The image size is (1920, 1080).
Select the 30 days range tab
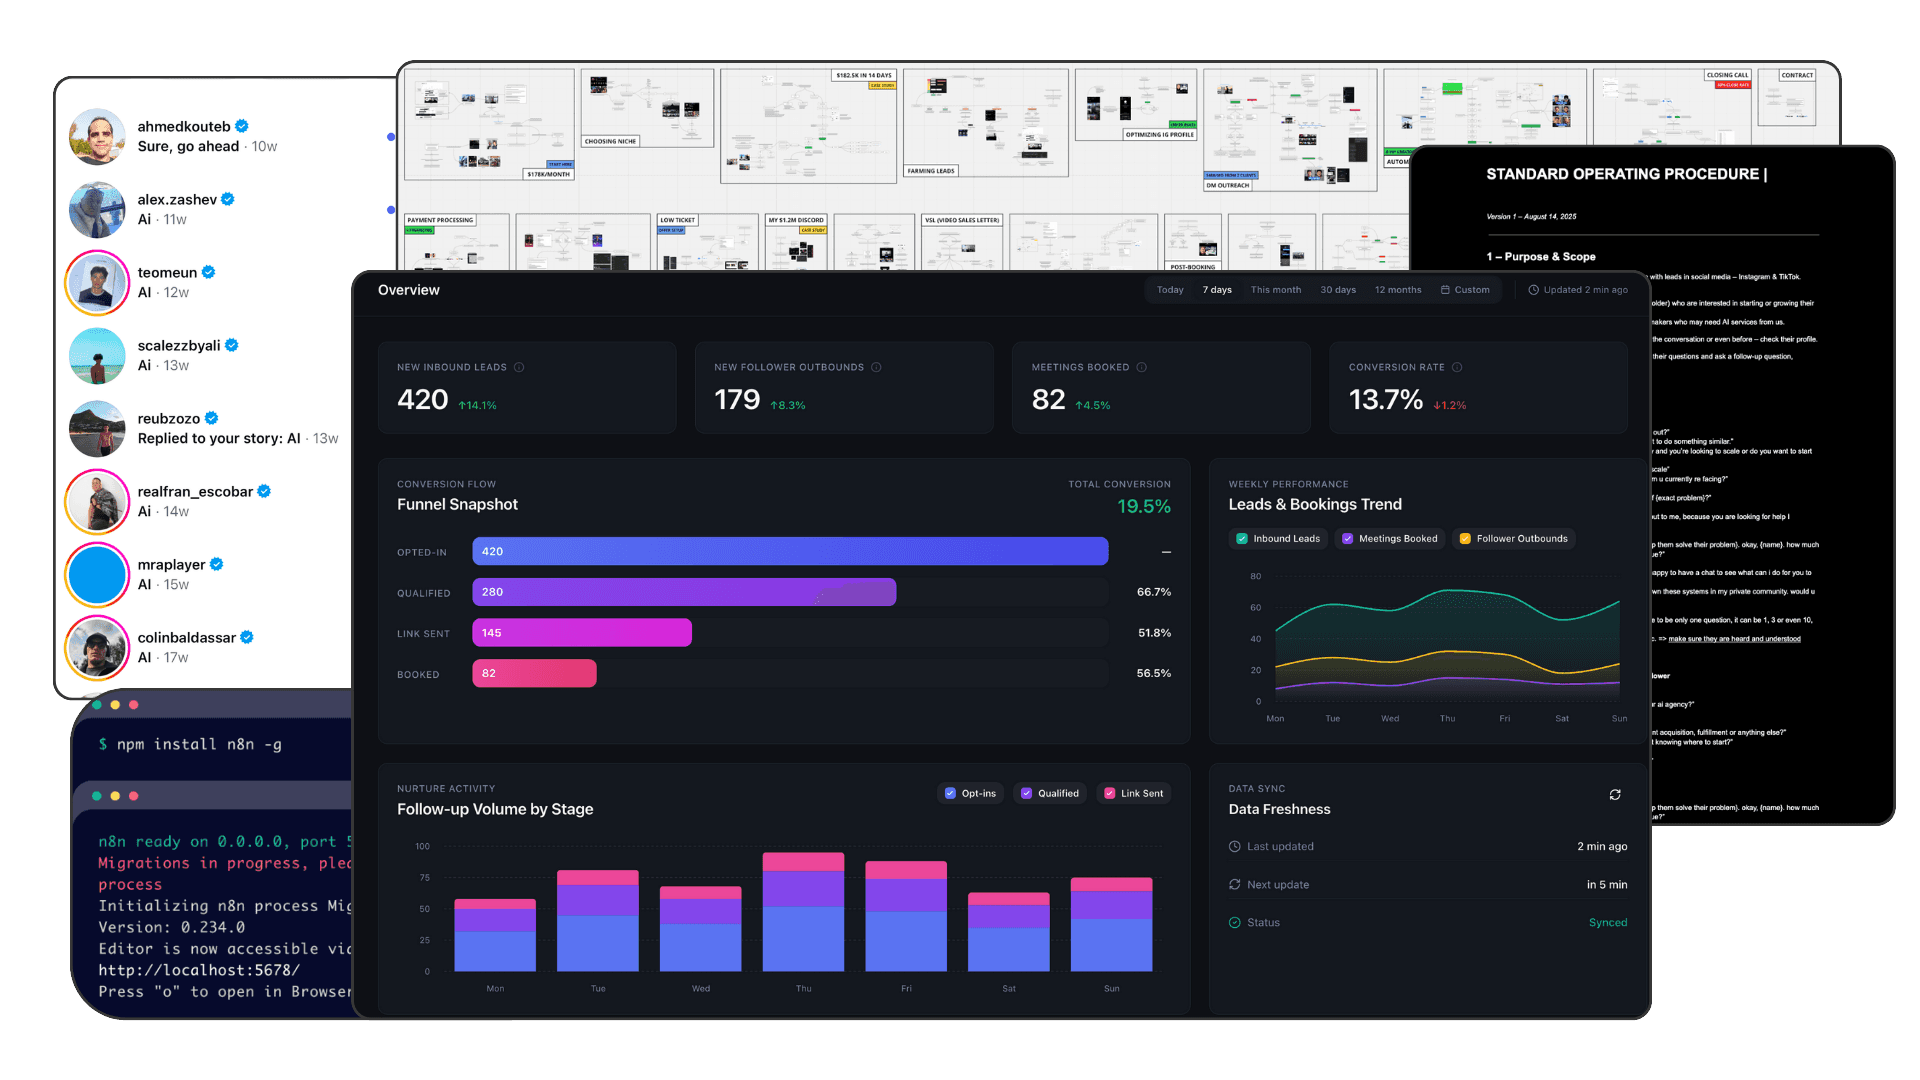point(1337,290)
